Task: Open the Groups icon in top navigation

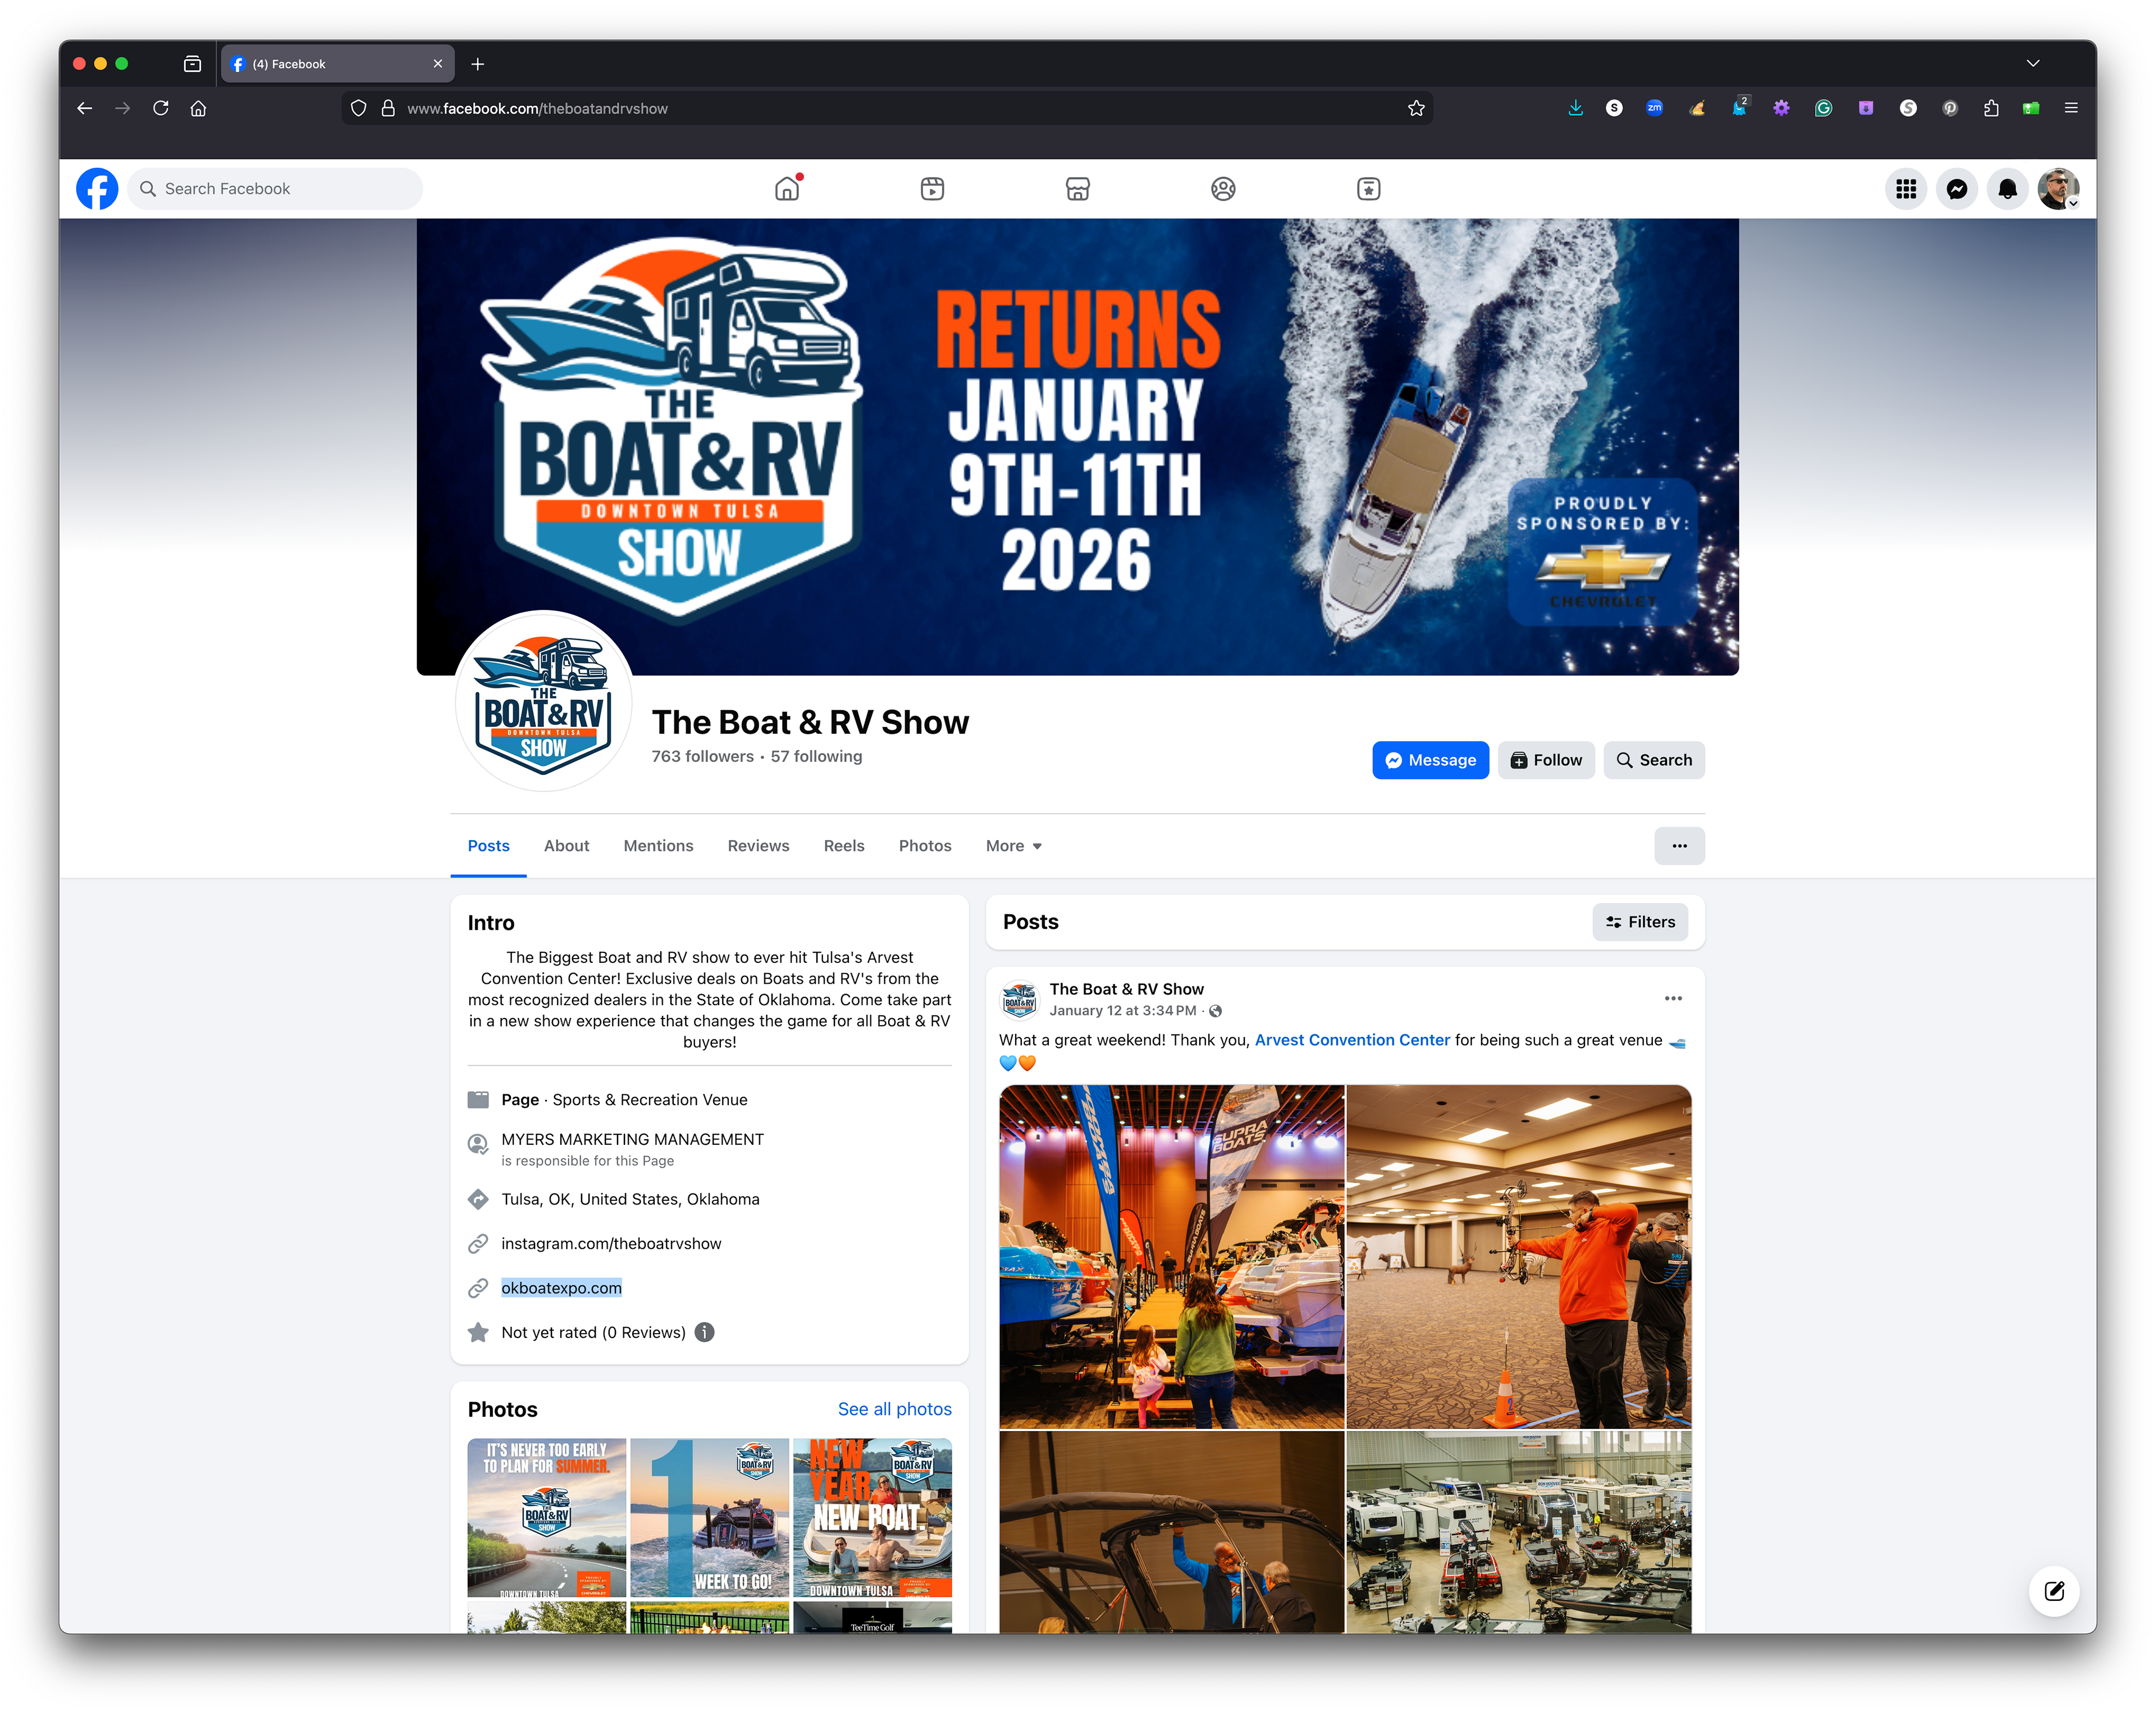Action: coord(1222,189)
